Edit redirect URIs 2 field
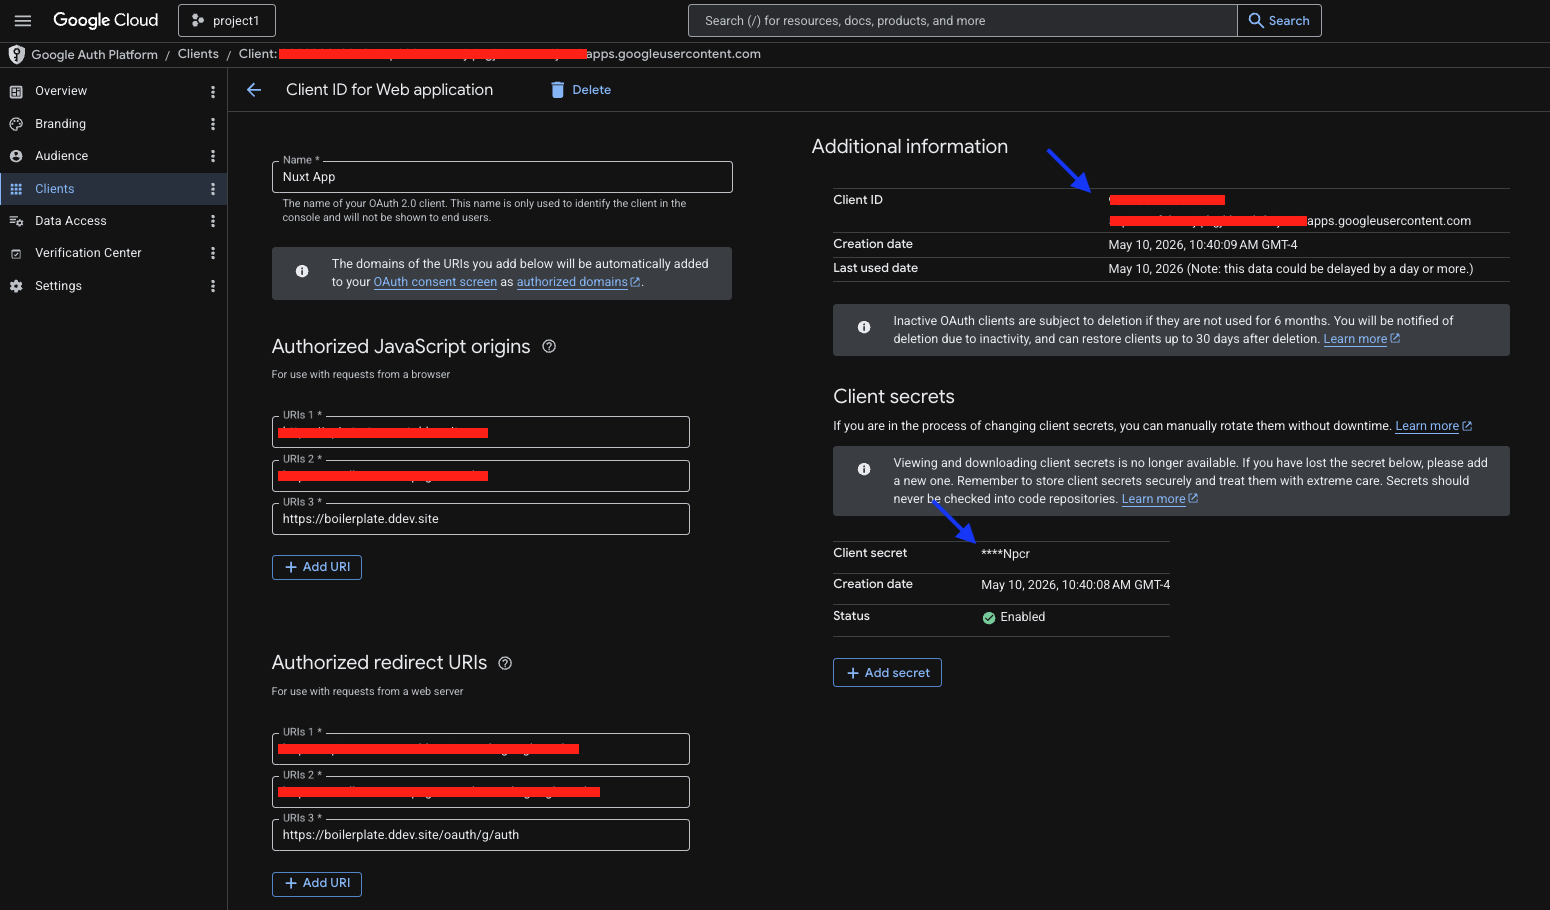This screenshot has width=1550, height=910. pyautogui.click(x=481, y=792)
